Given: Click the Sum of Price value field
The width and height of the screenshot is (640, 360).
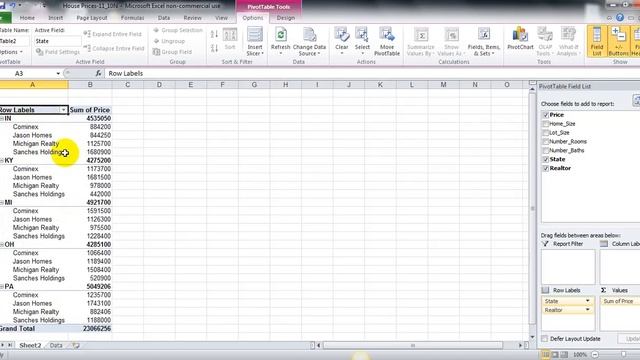Looking at the screenshot, I should pos(619,301).
